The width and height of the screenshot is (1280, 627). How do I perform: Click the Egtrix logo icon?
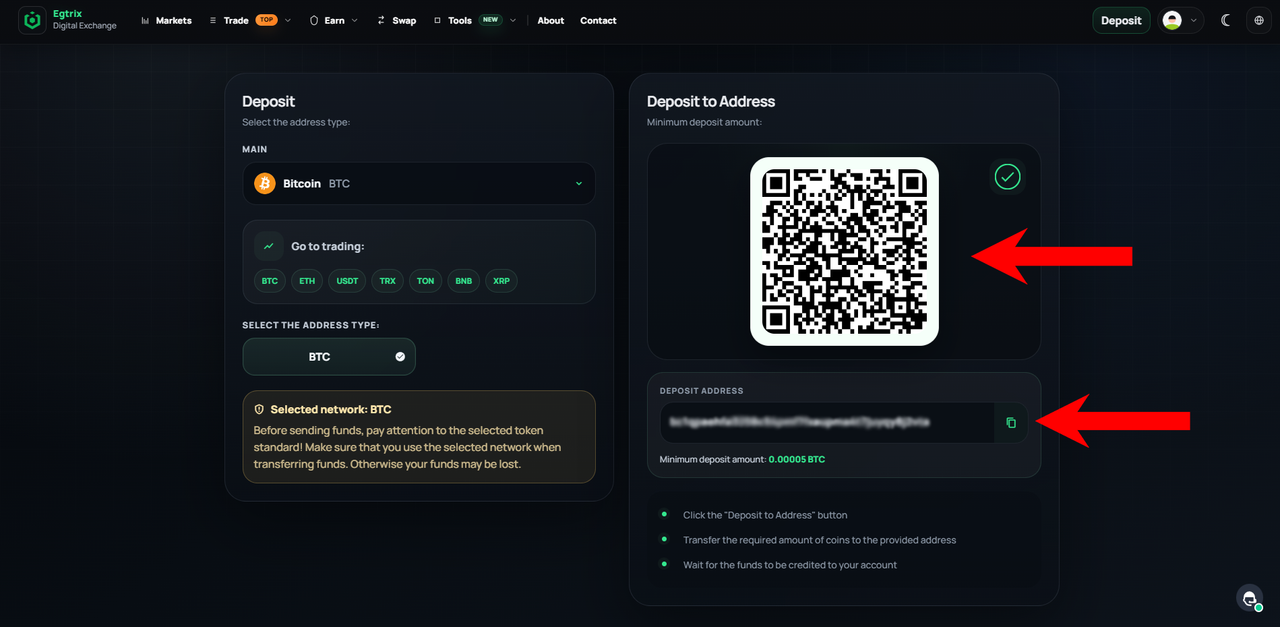[x=32, y=20]
